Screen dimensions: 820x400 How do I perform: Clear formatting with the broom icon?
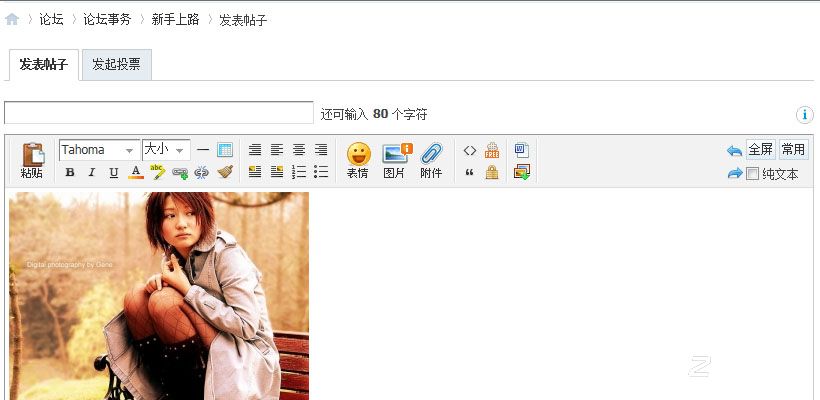(x=225, y=172)
